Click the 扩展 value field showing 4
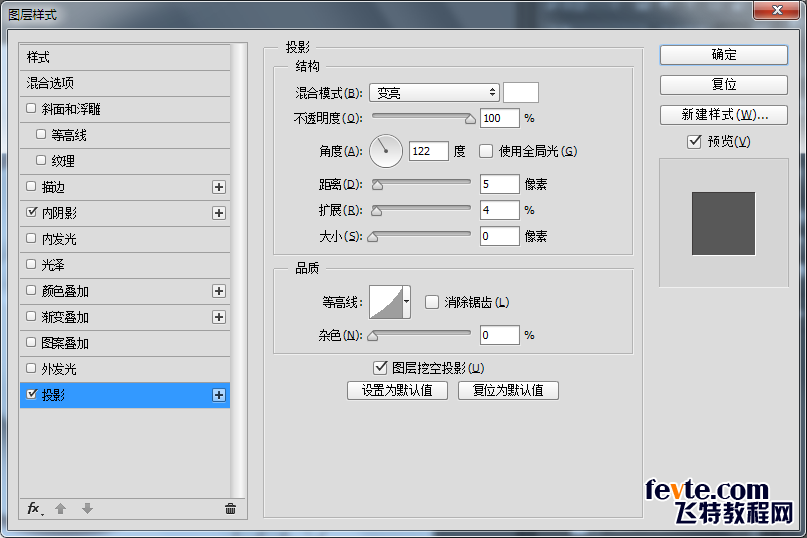This screenshot has height=538, width=807. coord(499,210)
